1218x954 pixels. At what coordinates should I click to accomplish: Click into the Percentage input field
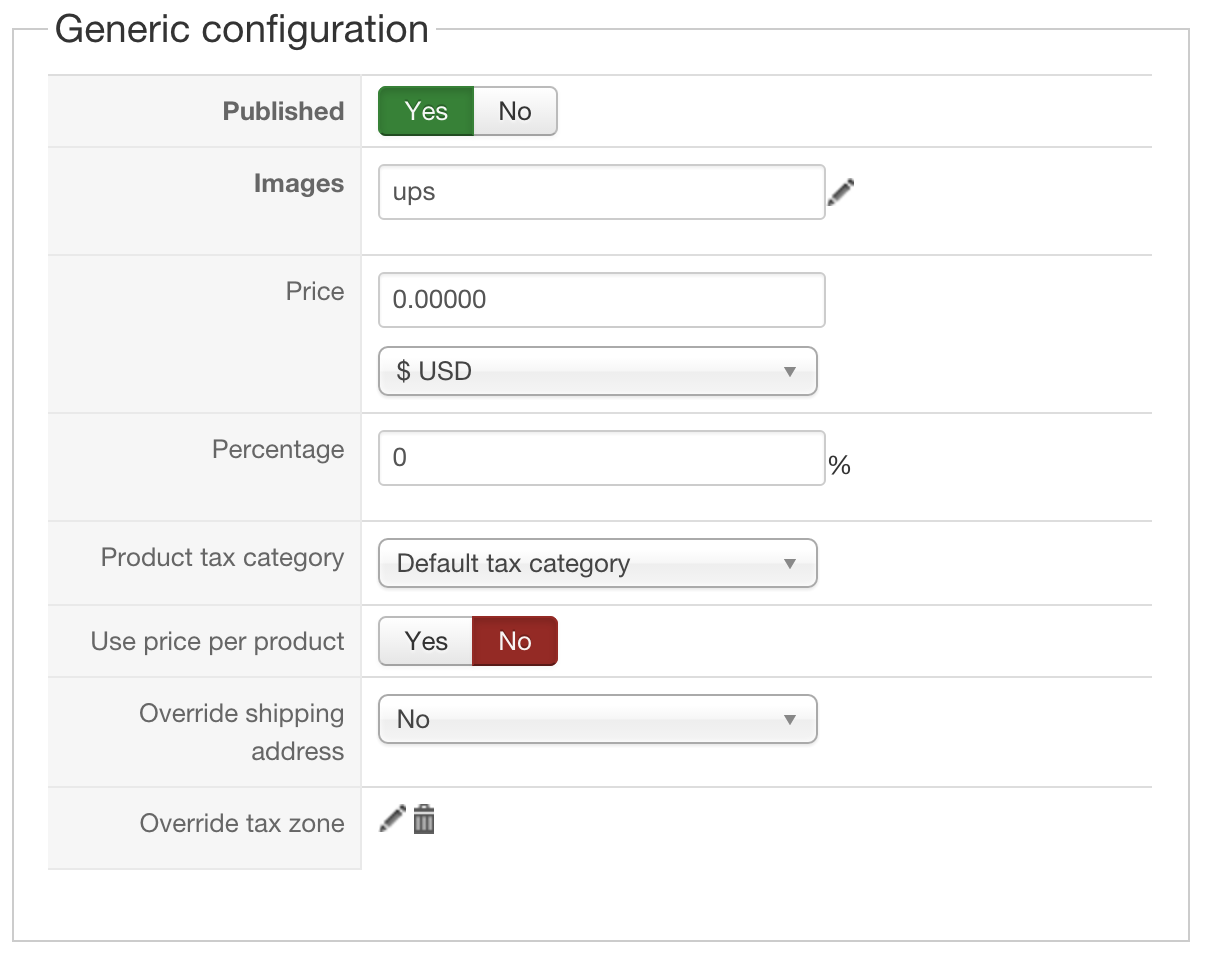[x=601, y=458]
